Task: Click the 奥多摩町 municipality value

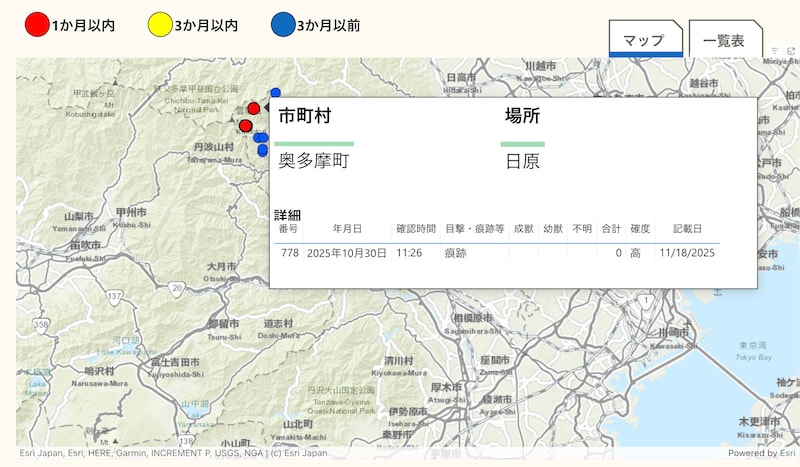Action: coord(313,160)
